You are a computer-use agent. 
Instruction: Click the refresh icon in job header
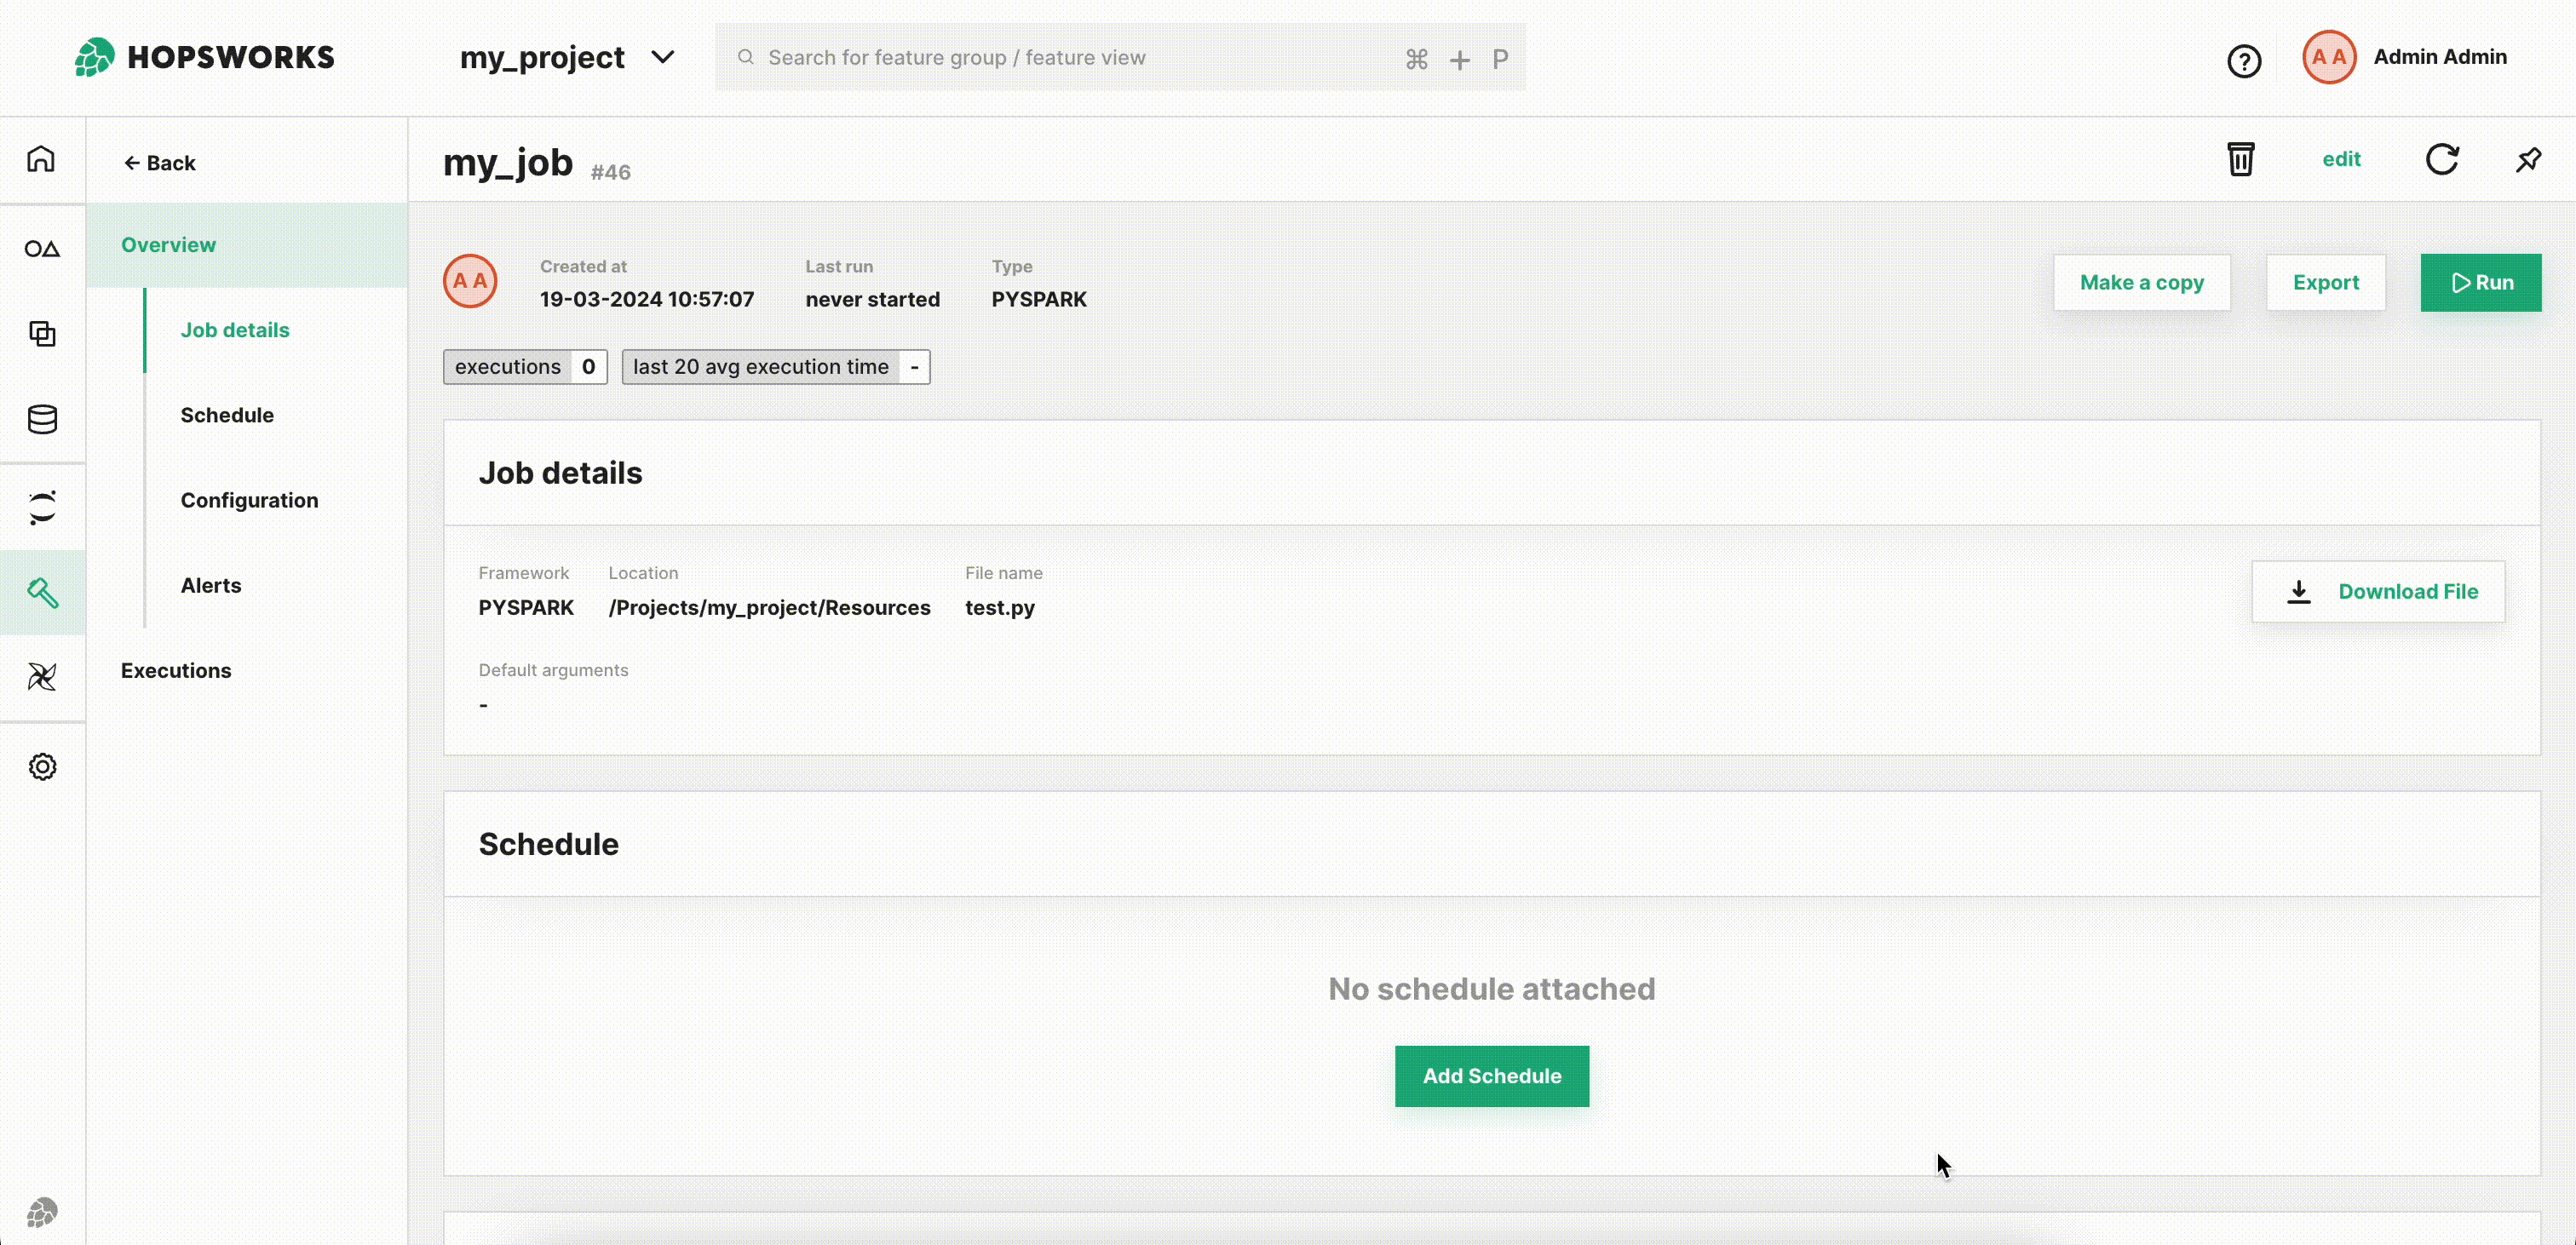pos(2441,159)
